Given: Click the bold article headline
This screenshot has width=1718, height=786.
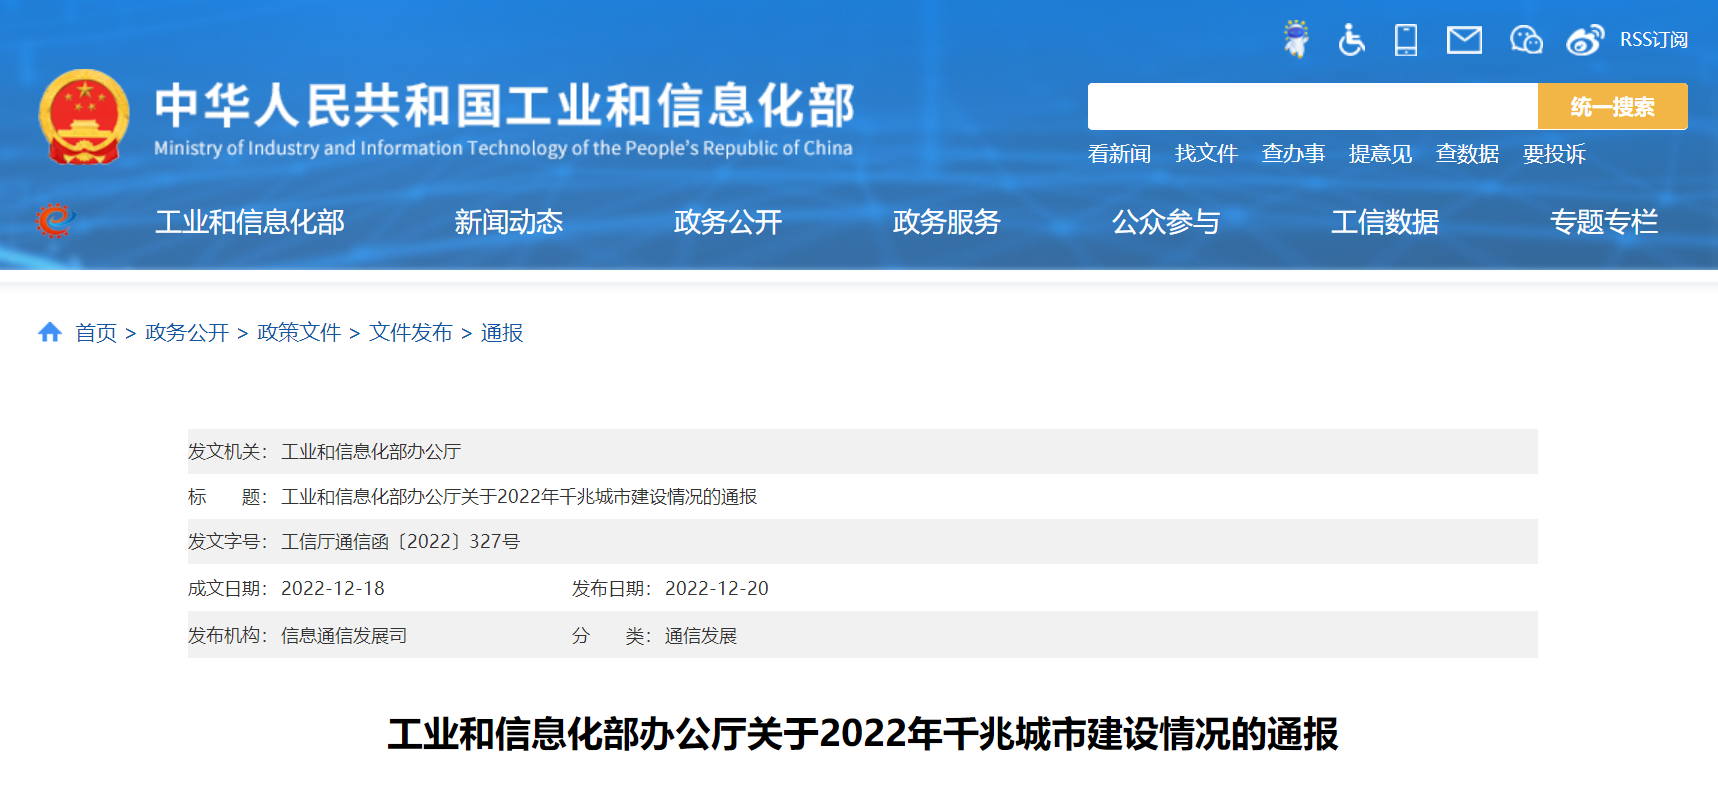Looking at the screenshot, I should pos(863,734).
